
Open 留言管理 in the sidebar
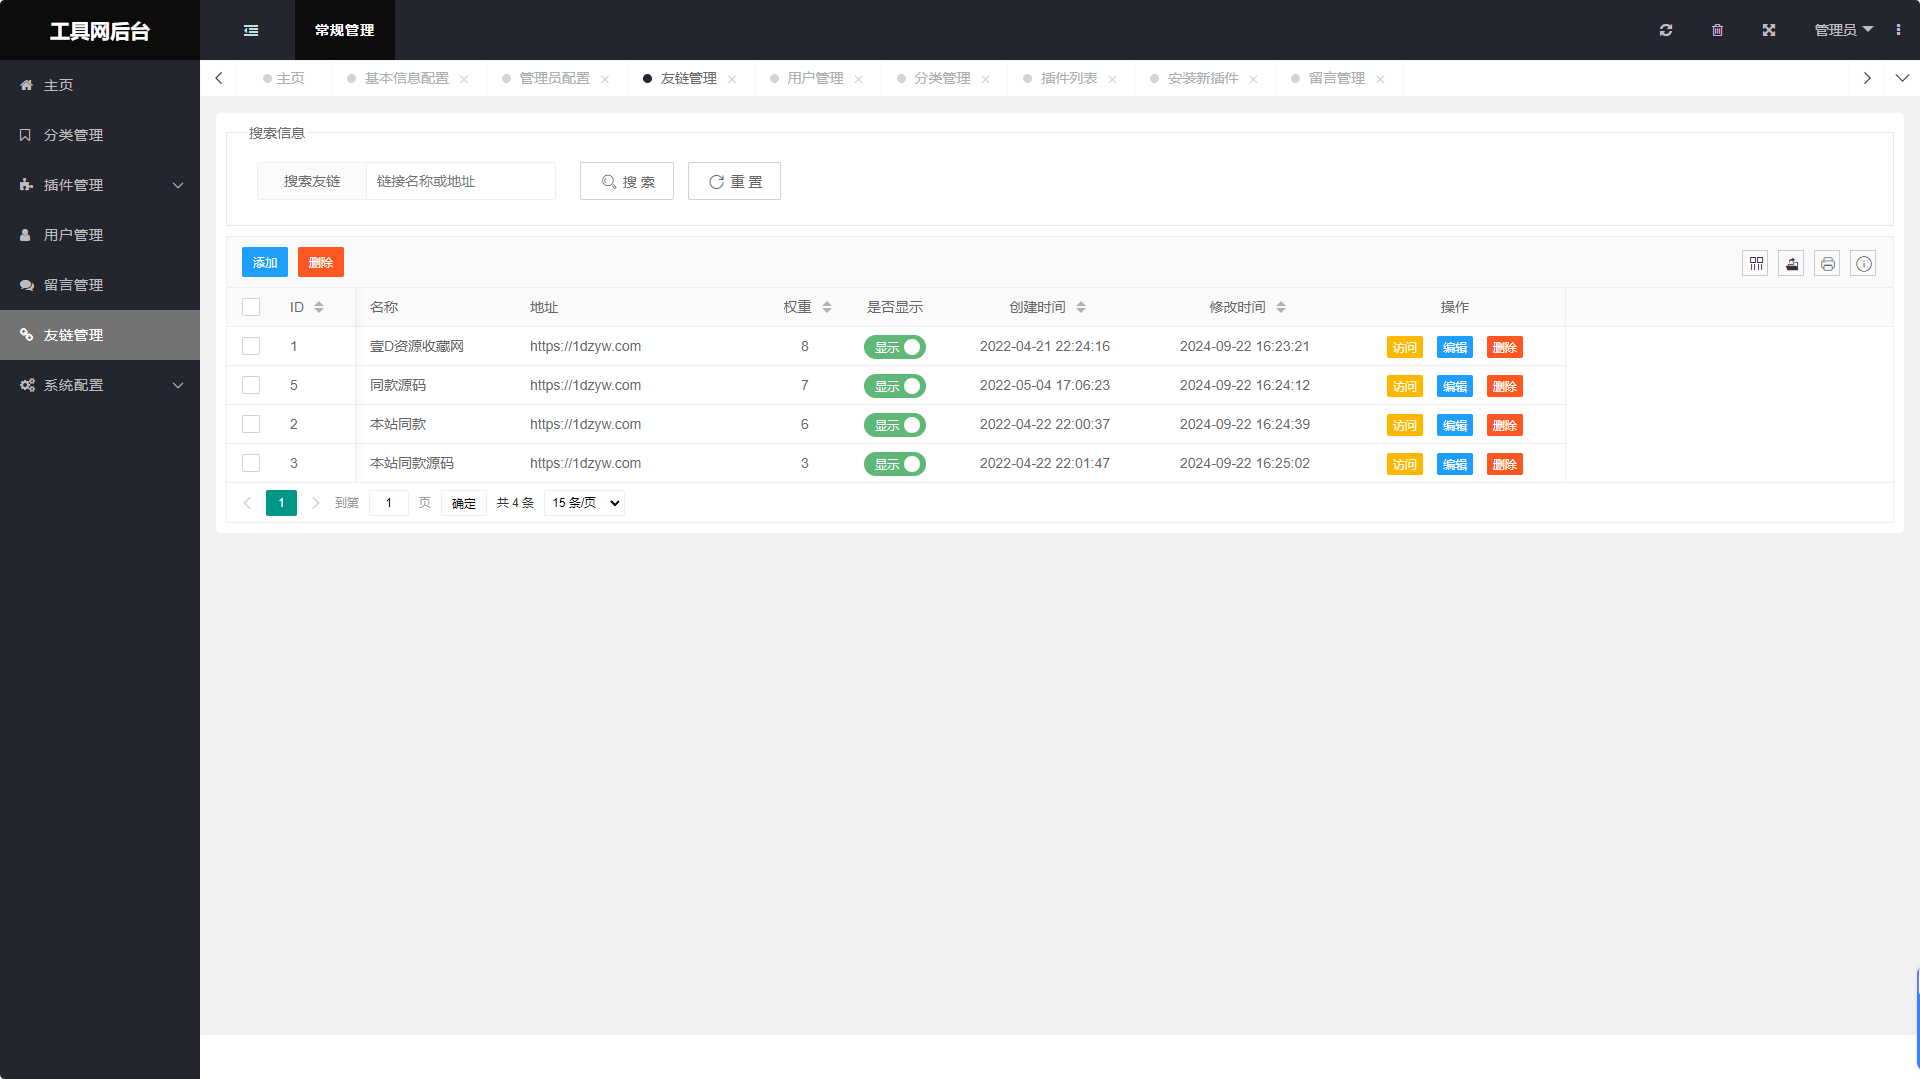point(100,285)
